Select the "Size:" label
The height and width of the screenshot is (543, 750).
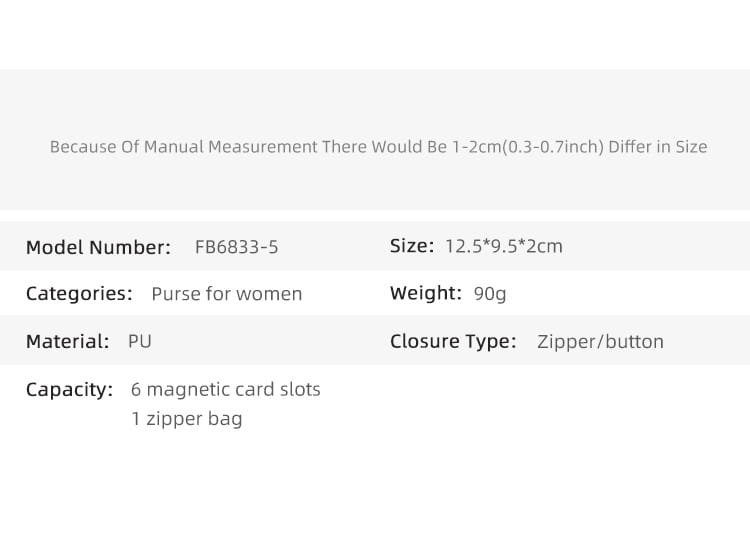(x=412, y=246)
